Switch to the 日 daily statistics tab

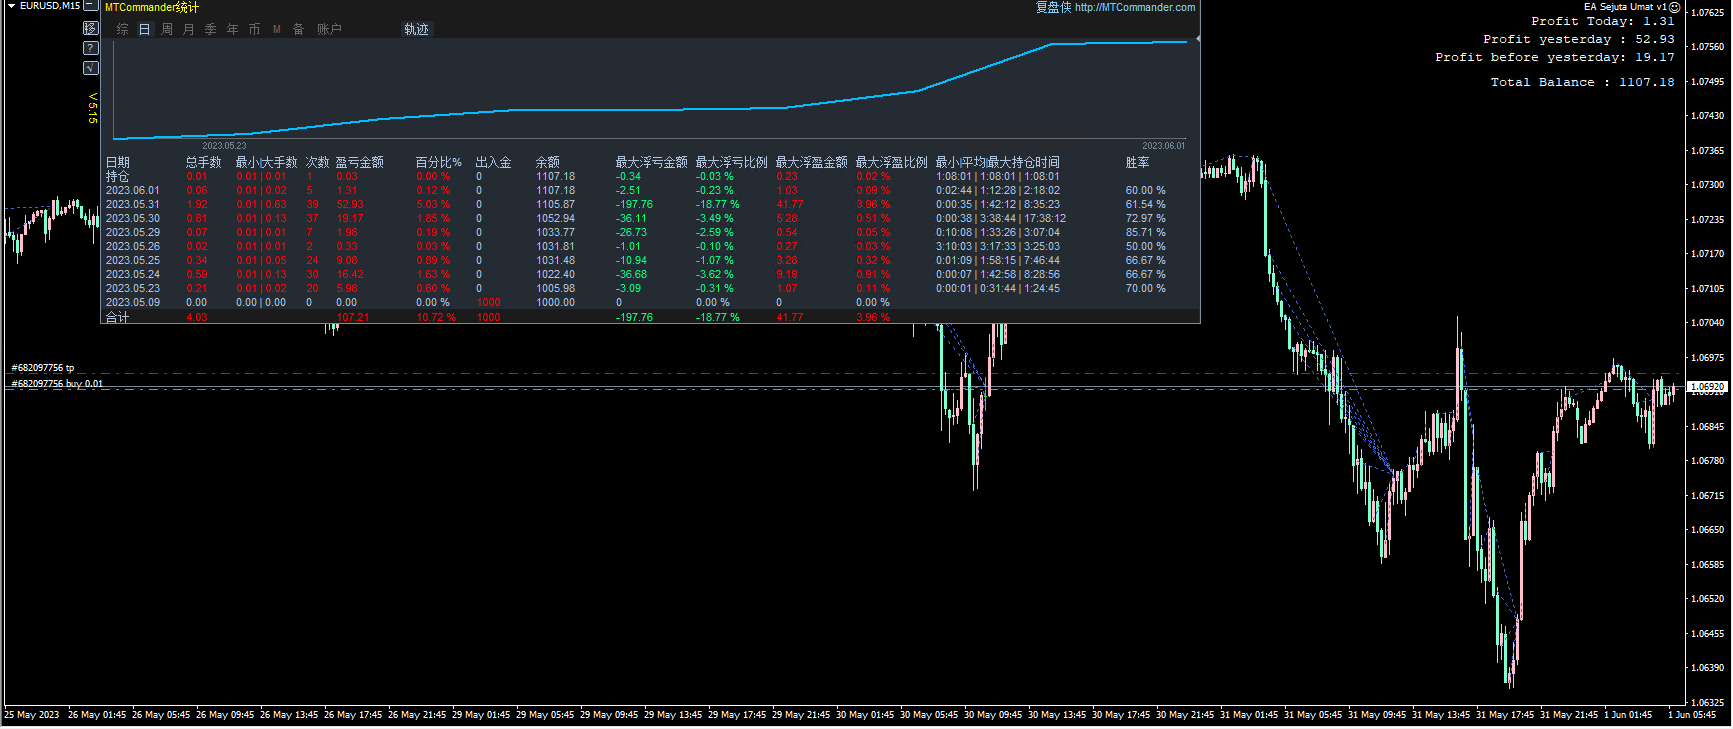[x=144, y=29]
